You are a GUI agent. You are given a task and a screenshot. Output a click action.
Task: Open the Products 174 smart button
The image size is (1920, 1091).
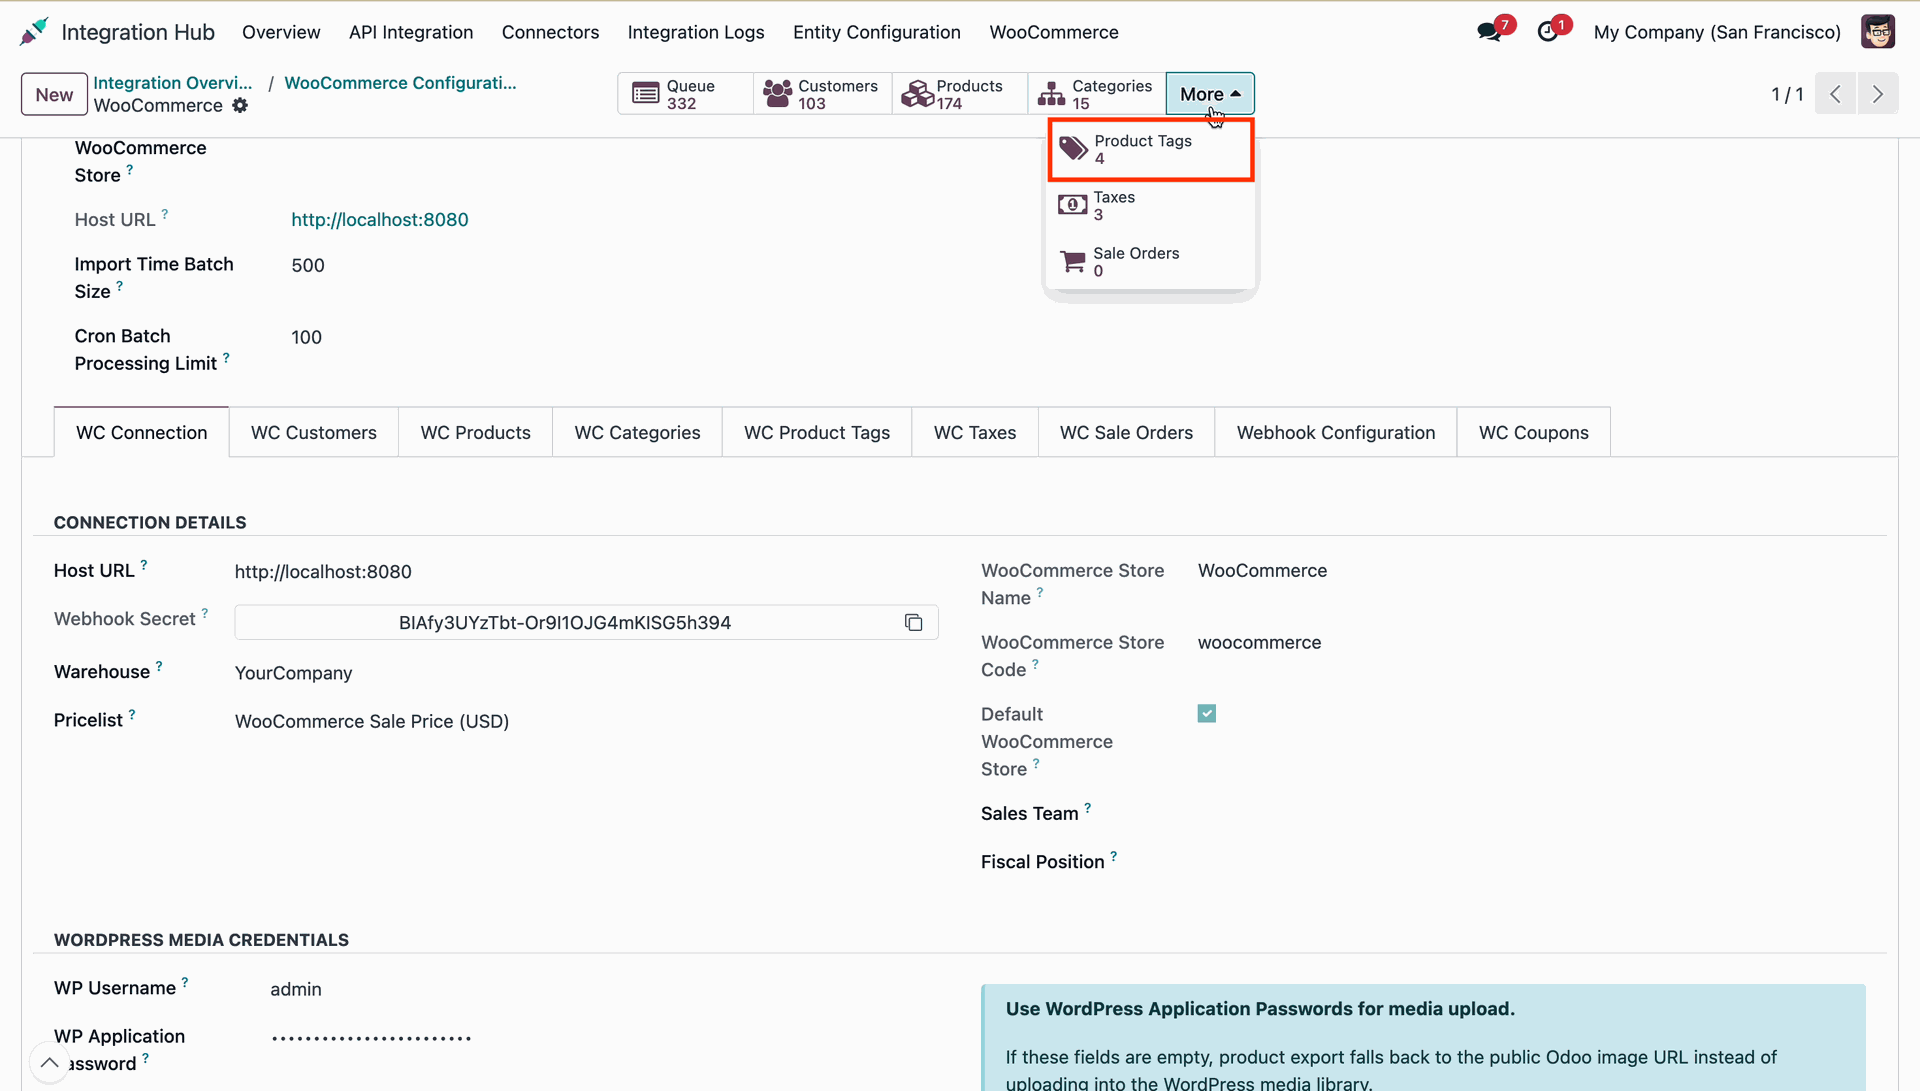959,94
